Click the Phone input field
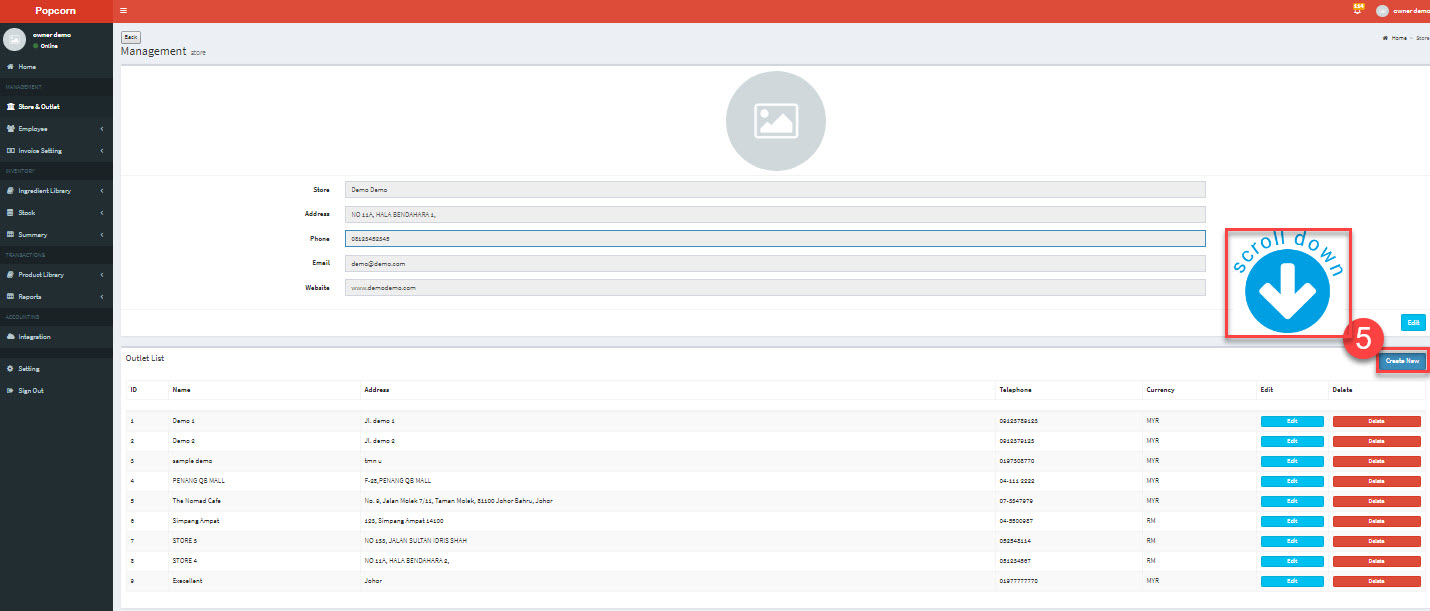Image resolution: width=1430 pixels, height=611 pixels. 774,239
